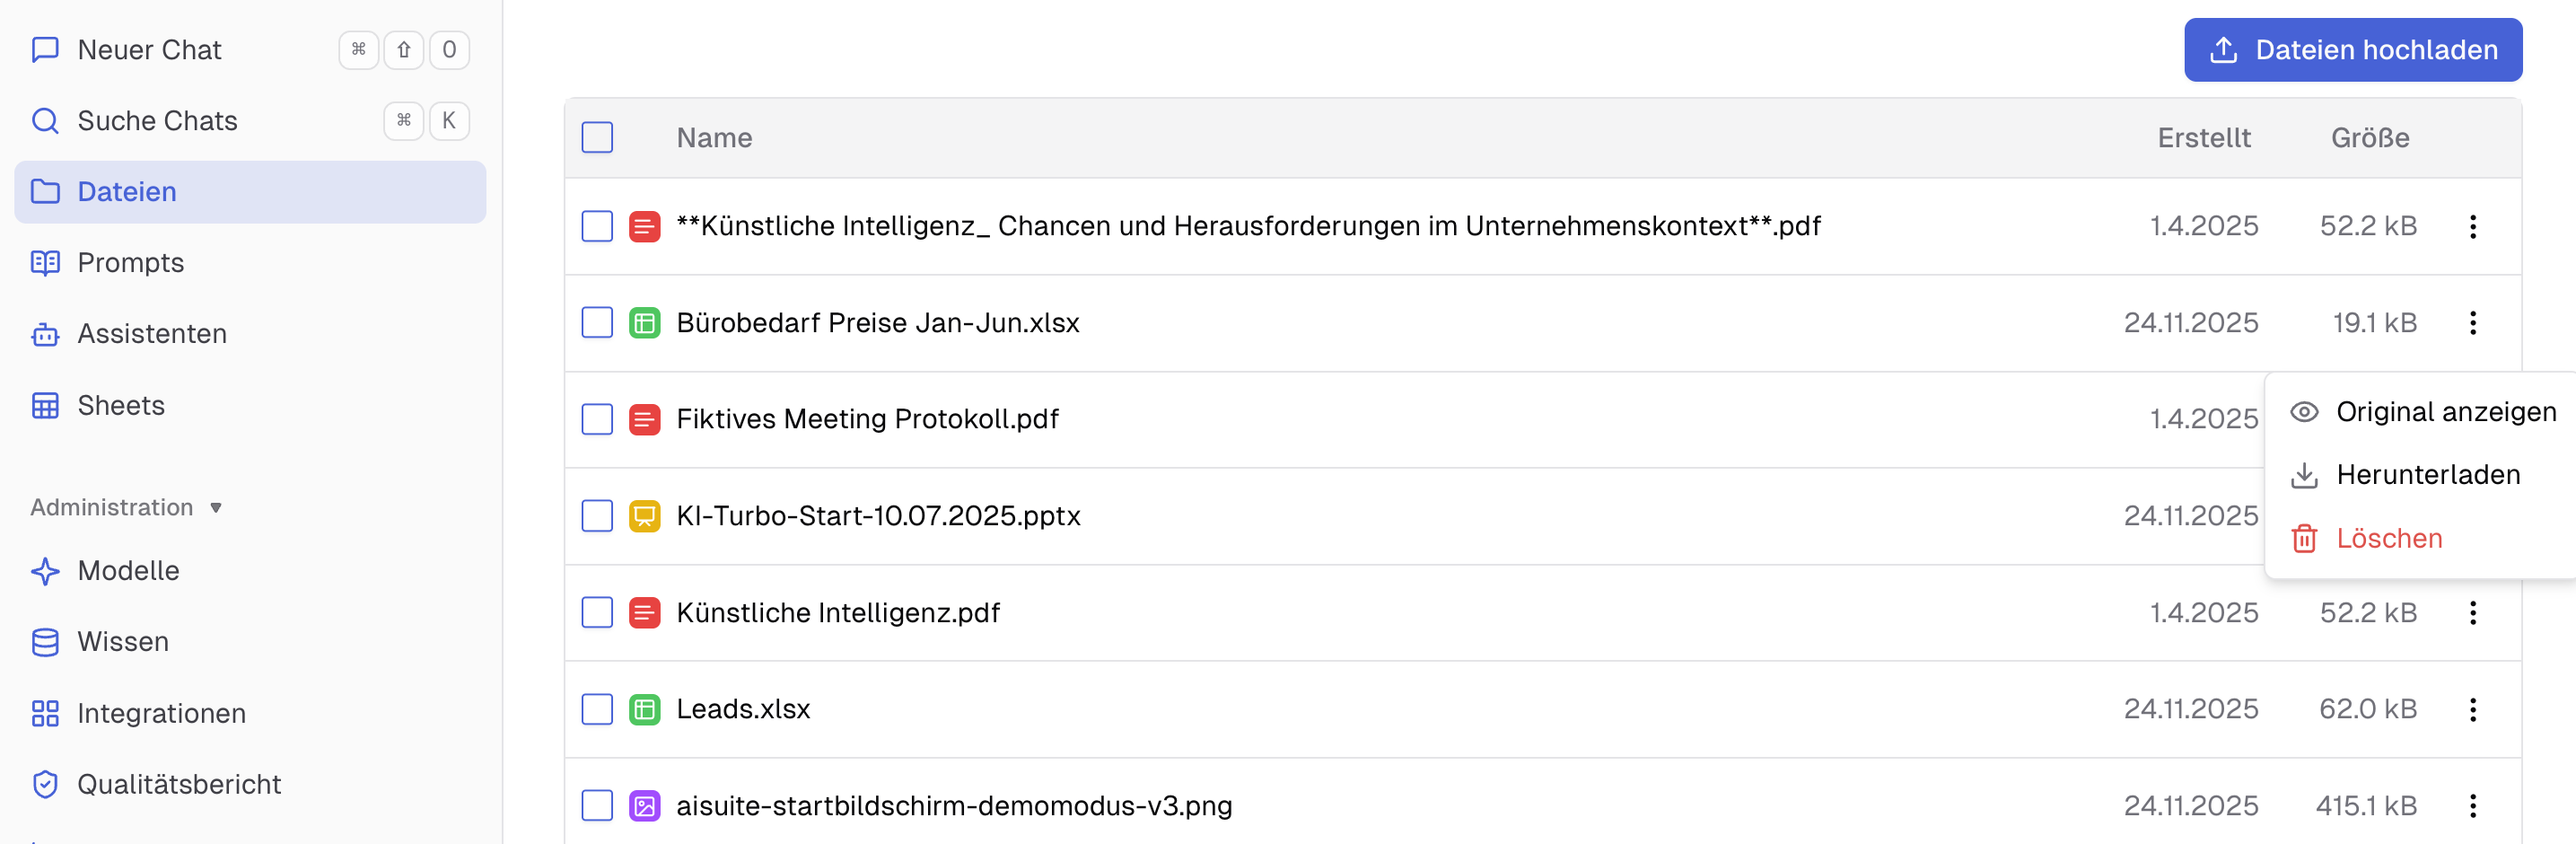Select Suche Chats in the sidebar

pos(158,120)
